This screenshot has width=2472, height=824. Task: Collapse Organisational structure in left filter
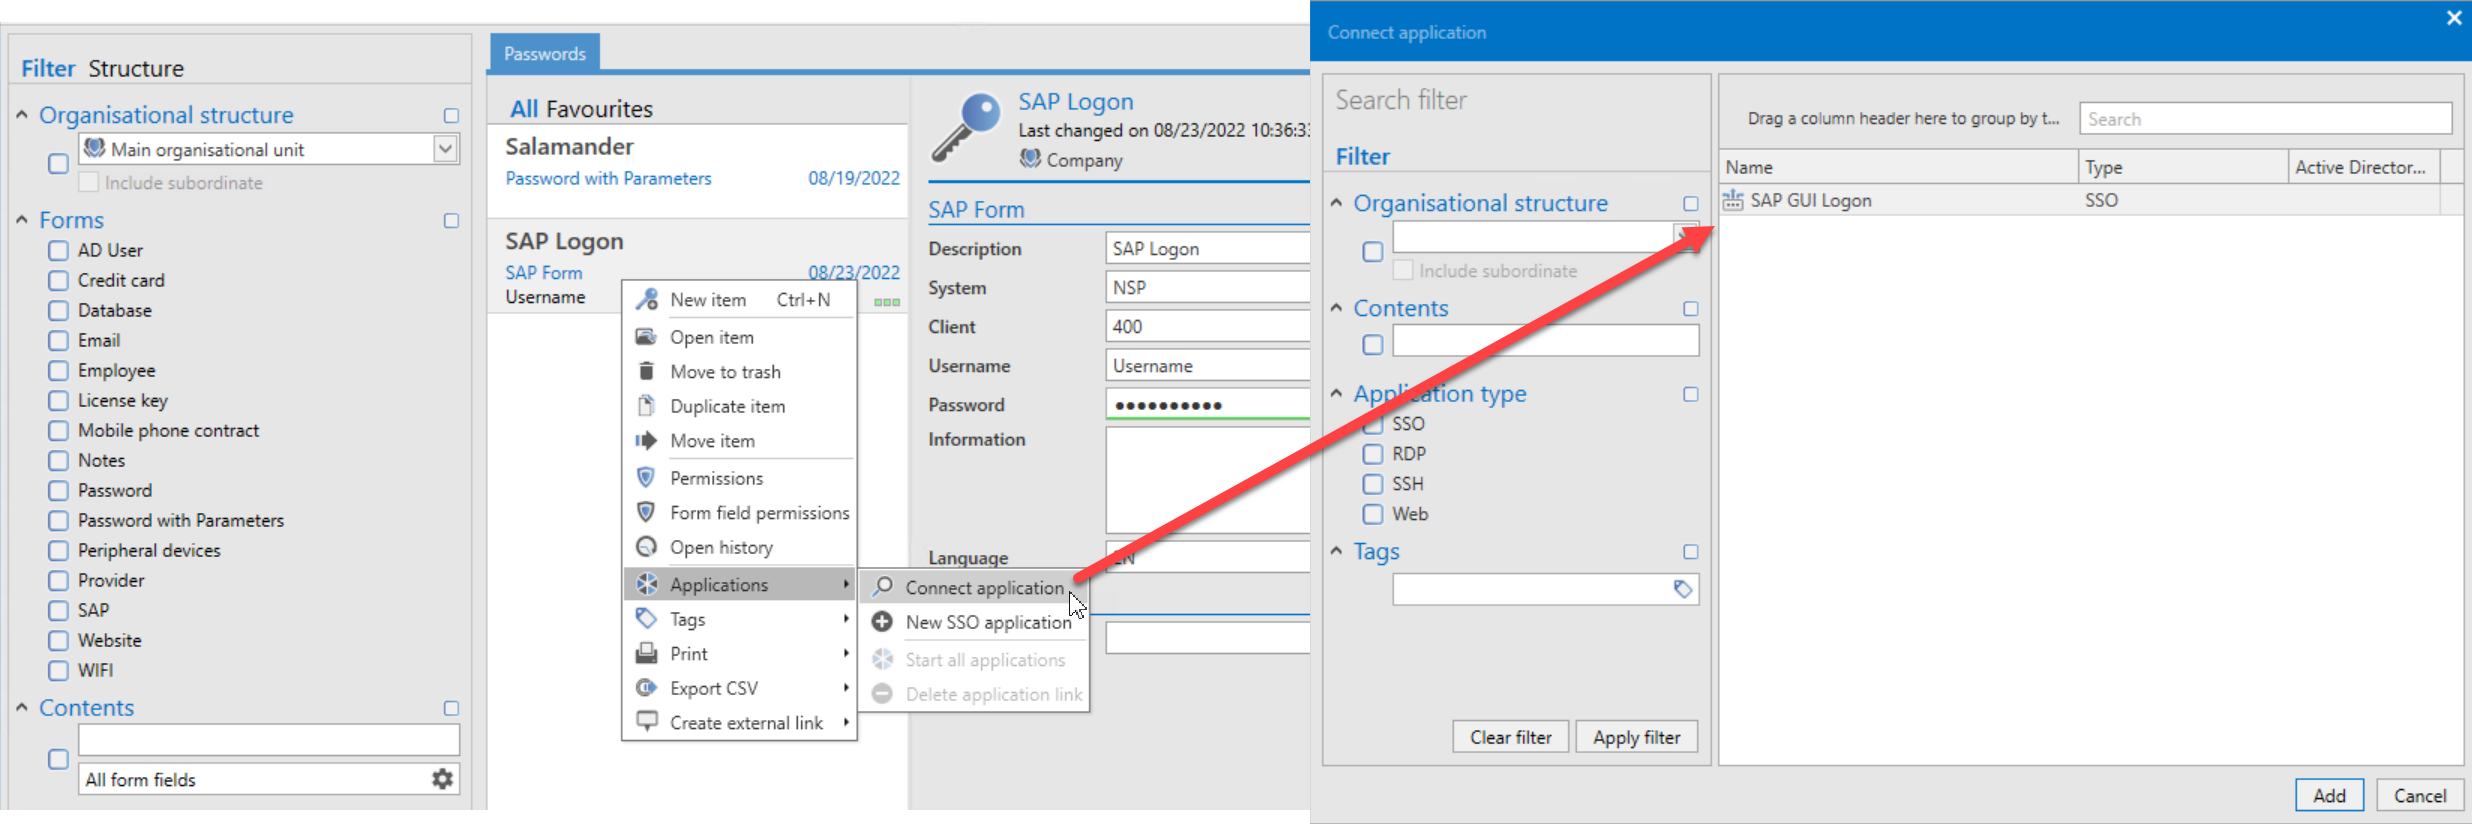click(x=22, y=115)
